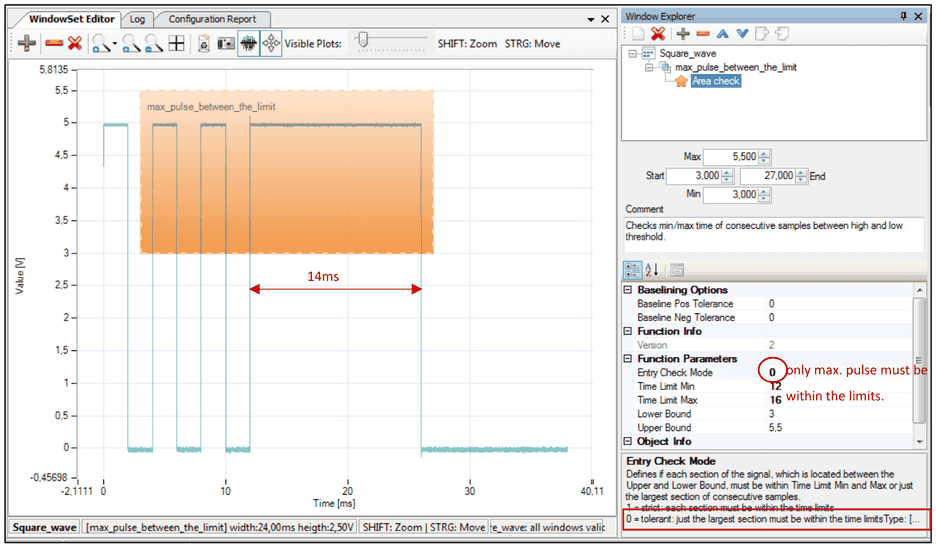Click the four-pane grid layout icon
The image size is (936, 548).
(177, 43)
